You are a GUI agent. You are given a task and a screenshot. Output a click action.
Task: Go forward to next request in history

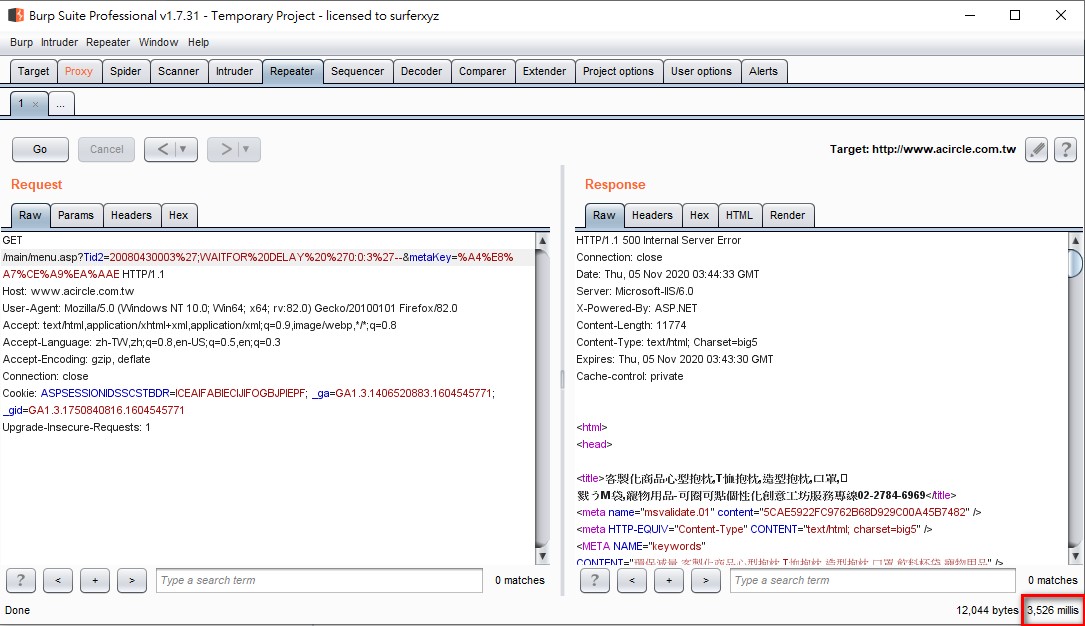click(x=225, y=149)
